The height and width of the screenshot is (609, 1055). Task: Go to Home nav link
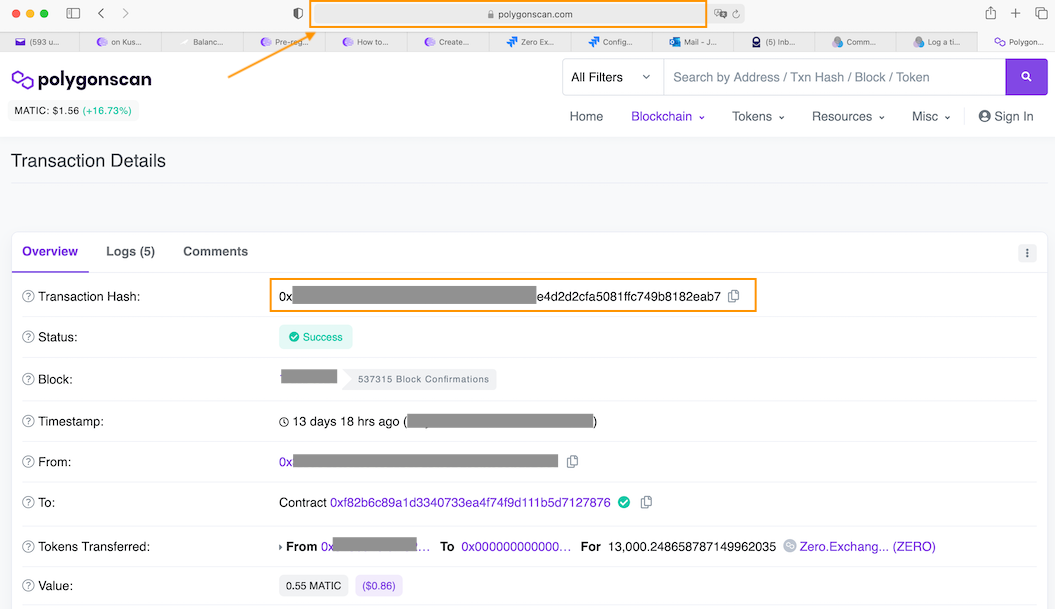pyautogui.click(x=586, y=116)
